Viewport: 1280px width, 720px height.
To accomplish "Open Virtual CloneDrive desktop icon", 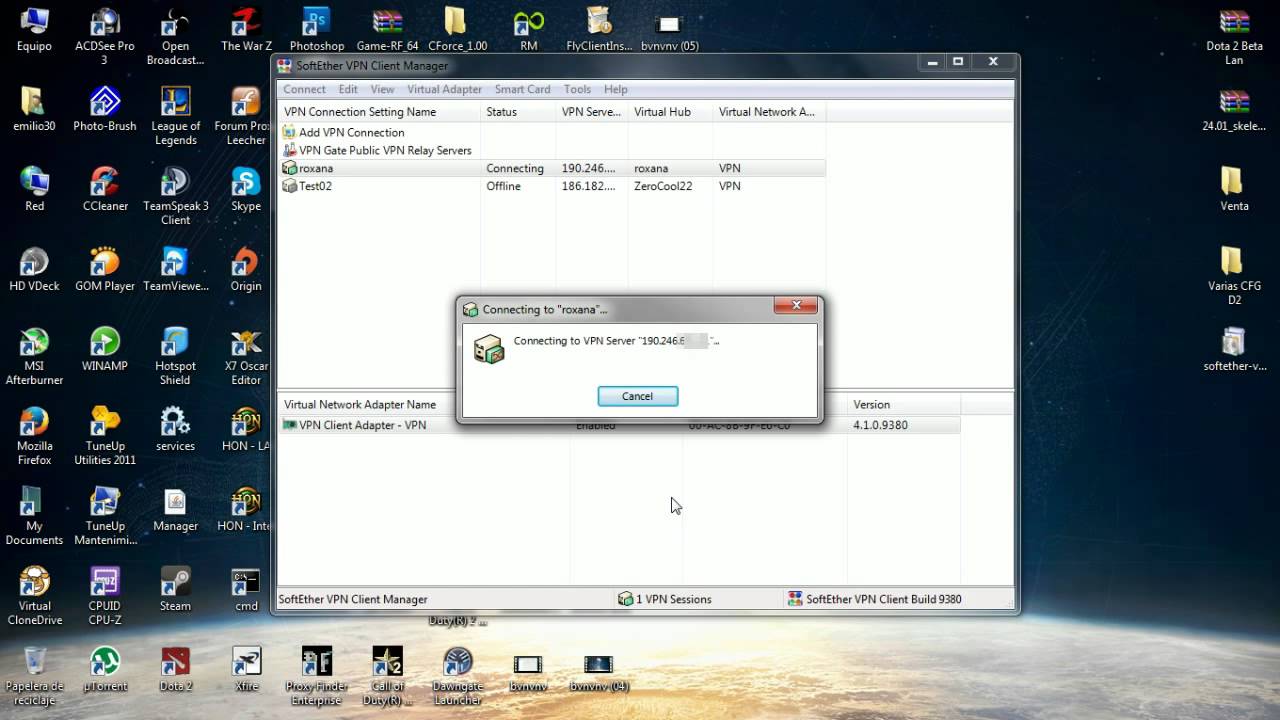I will click(x=35, y=596).
